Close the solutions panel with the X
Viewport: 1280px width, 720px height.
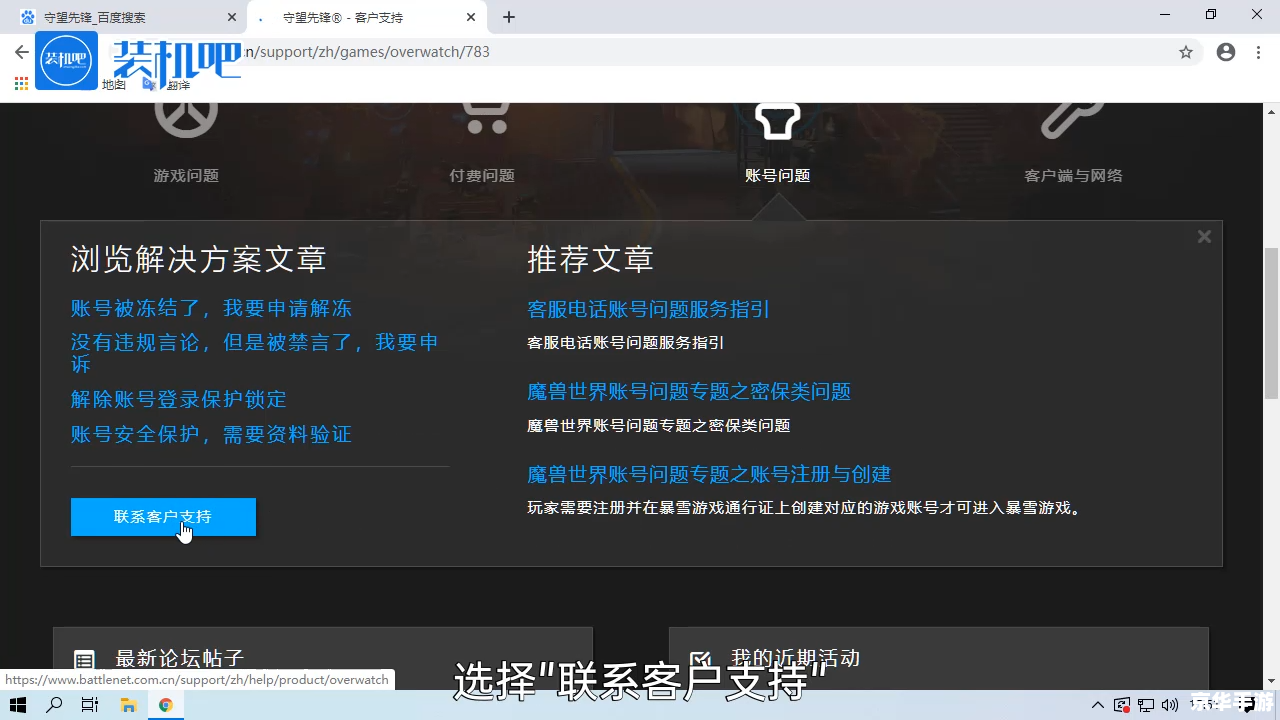pos(1204,237)
